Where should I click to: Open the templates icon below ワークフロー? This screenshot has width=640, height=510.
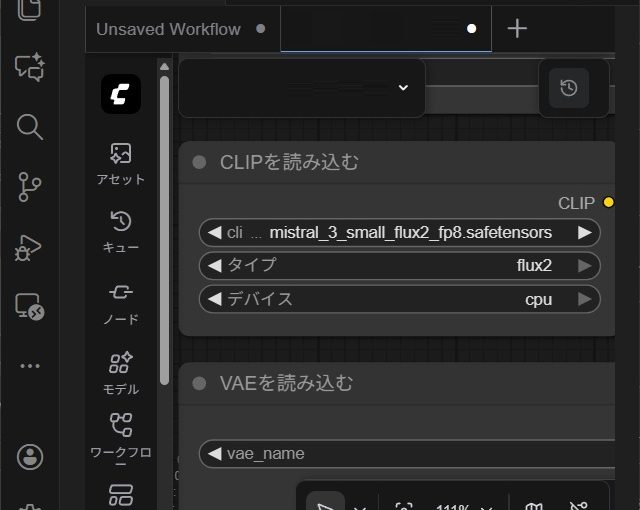click(121, 494)
